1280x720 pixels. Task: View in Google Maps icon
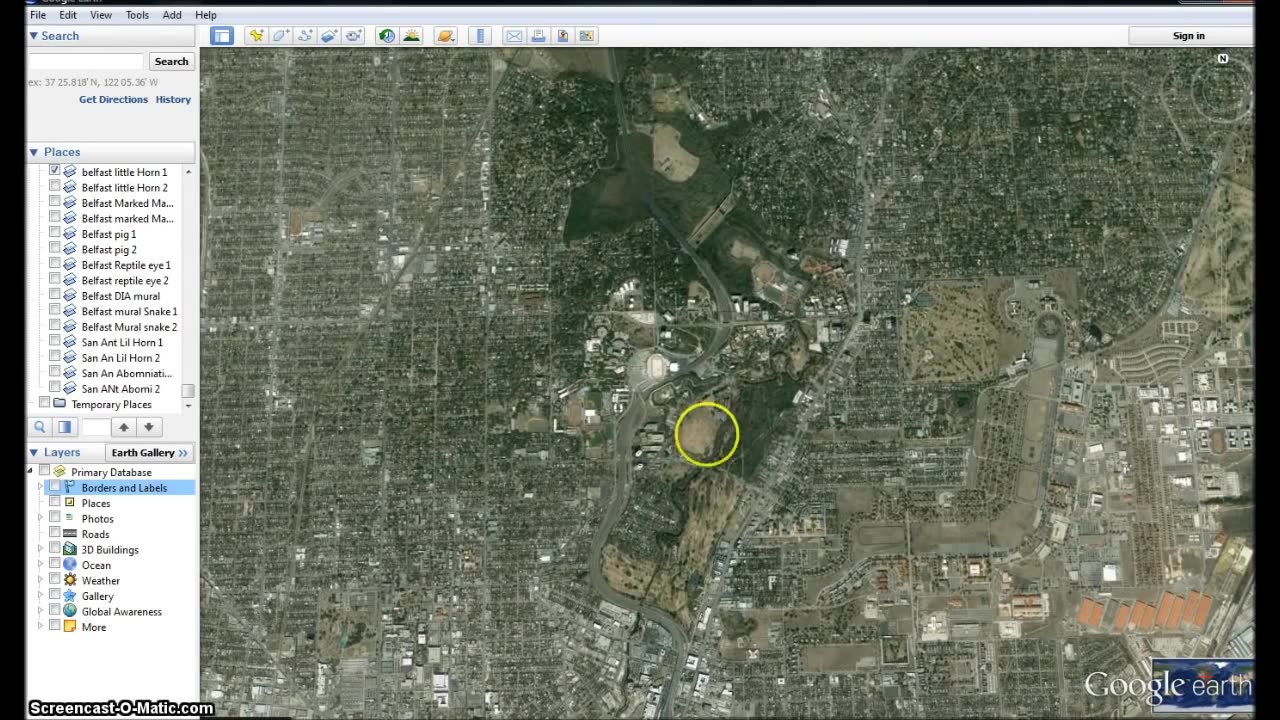[x=587, y=36]
